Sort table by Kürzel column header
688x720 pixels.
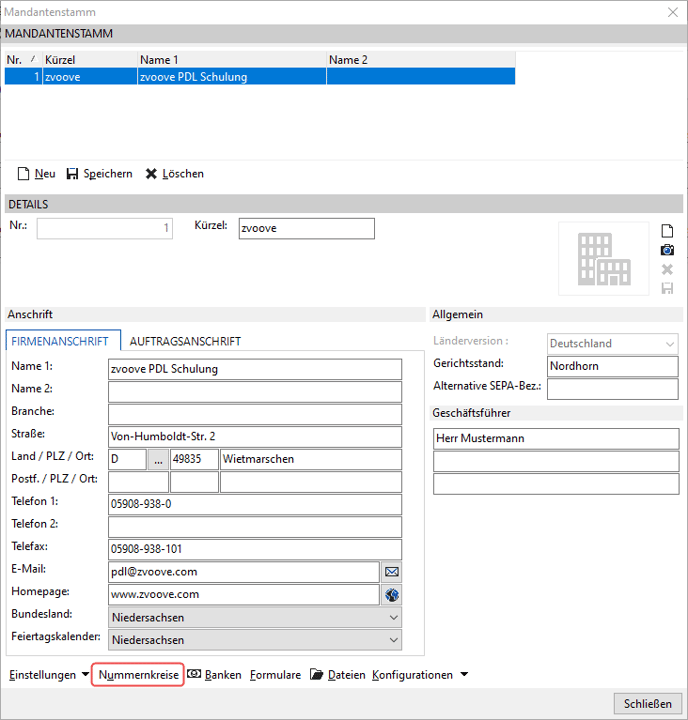[90, 60]
